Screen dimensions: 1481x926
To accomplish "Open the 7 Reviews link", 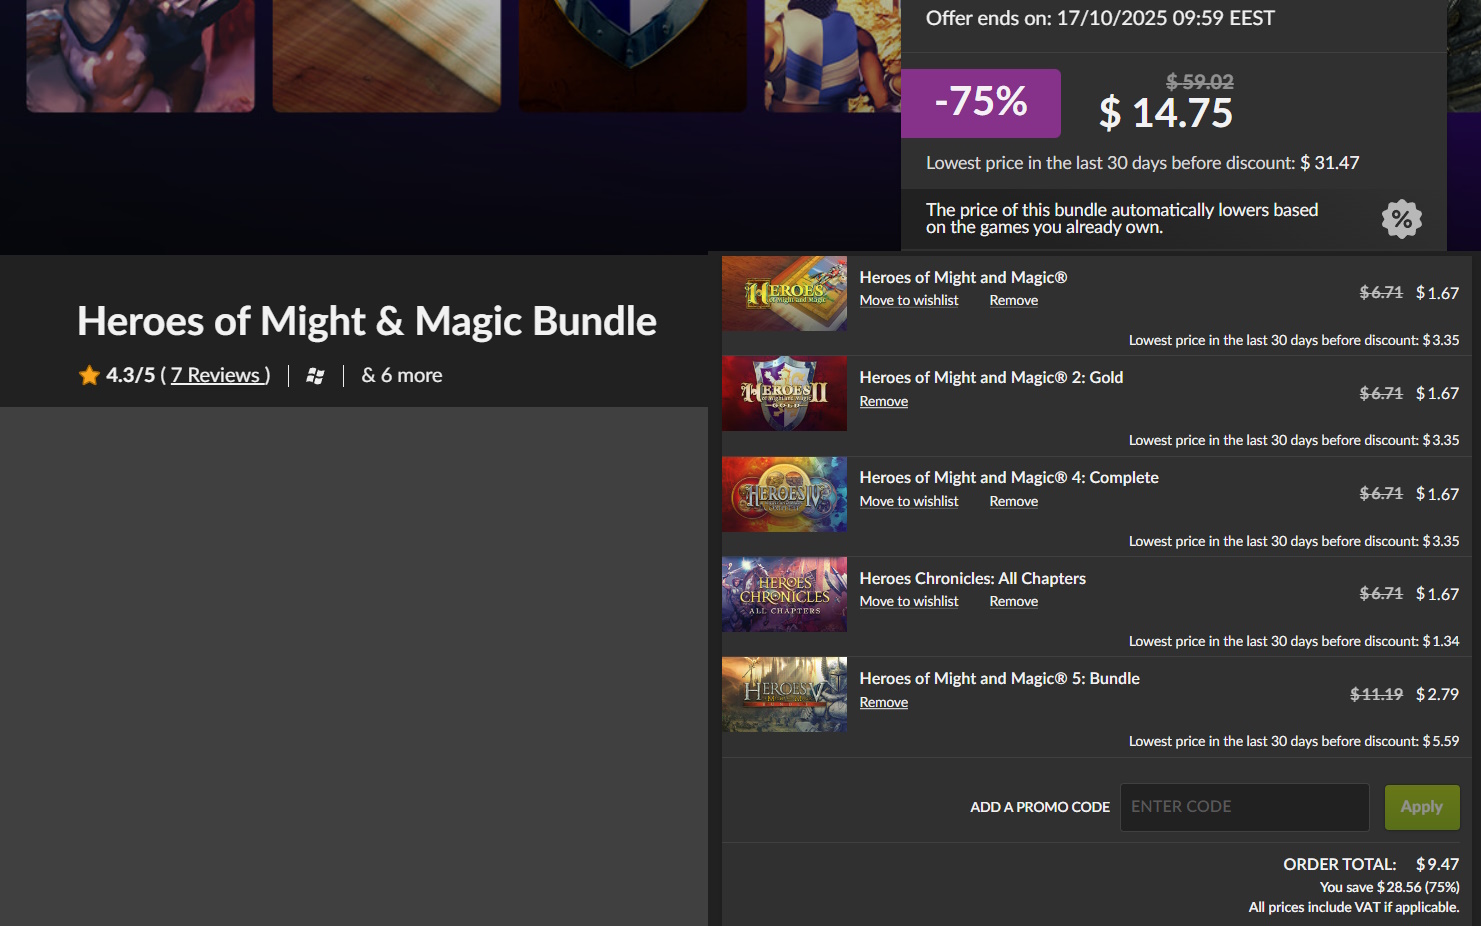I will pyautogui.click(x=220, y=375).
